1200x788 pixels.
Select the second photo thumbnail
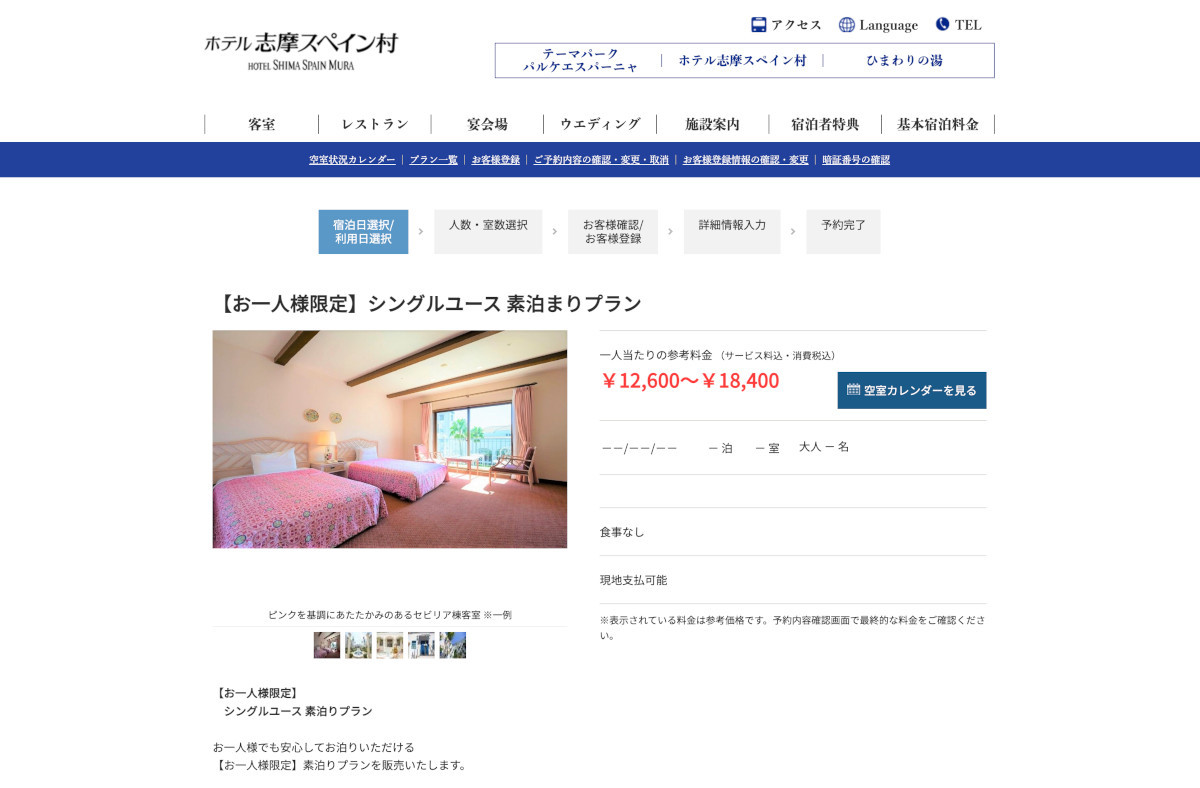point(358,645)
